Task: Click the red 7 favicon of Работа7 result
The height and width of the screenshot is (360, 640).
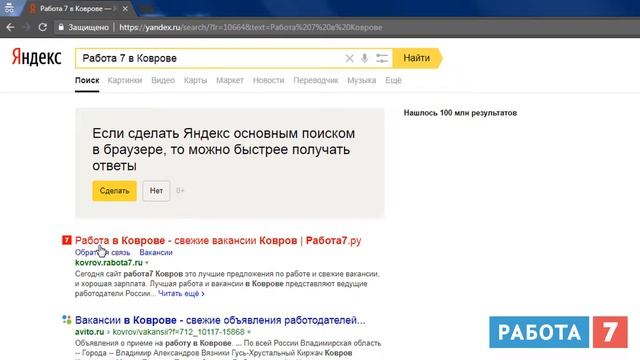Action: (67, 240)
